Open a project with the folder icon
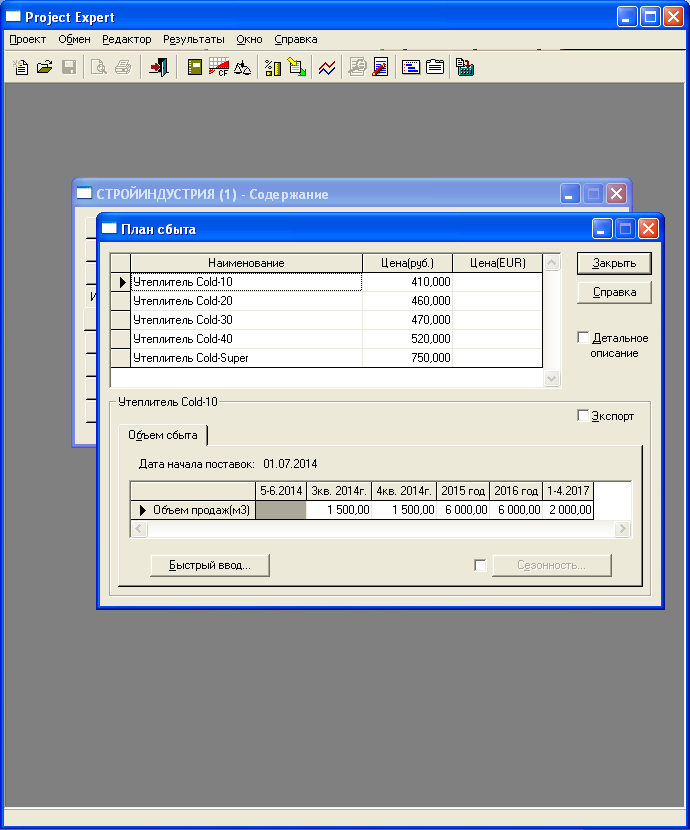Image resolution: width=690 pixels, height=830 pixels. (x=45, y=67)
